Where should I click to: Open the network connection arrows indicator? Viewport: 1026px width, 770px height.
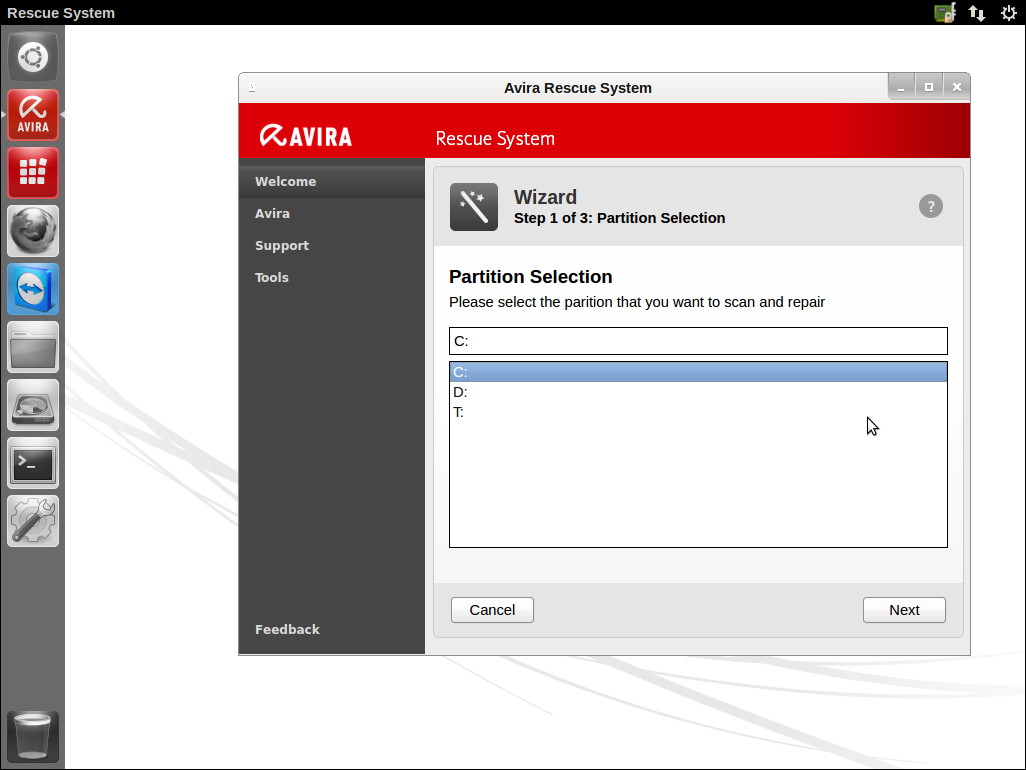tap(977, 13)
